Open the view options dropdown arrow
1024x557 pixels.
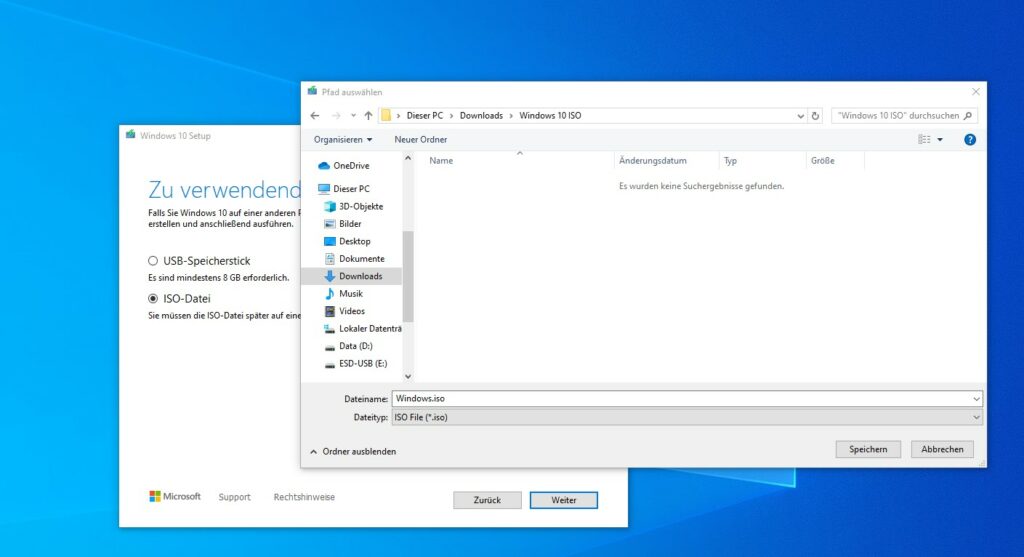[x=940, y=140]
